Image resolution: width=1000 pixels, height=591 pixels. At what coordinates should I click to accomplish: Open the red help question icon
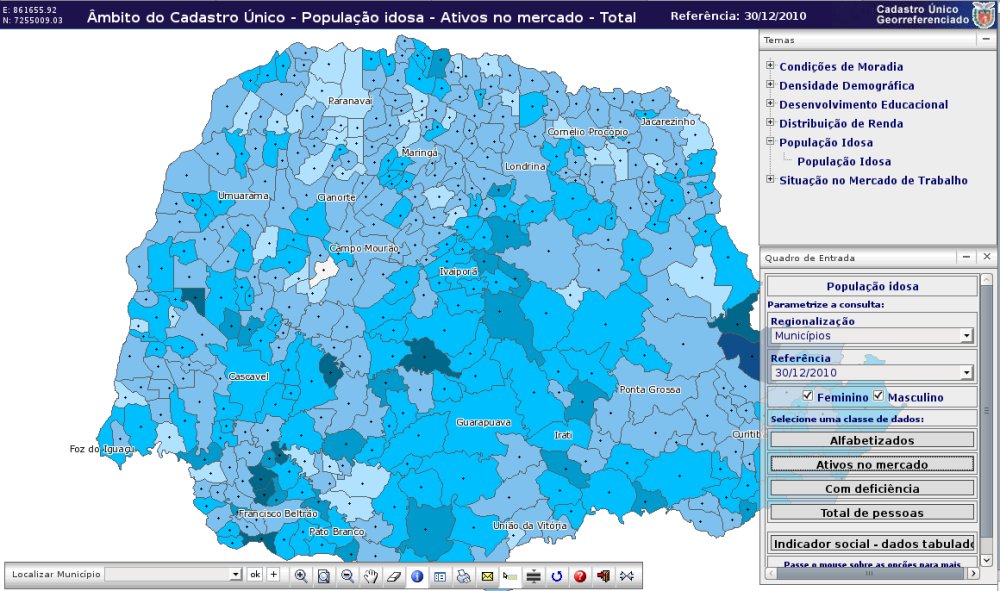[x=580, y=575]
